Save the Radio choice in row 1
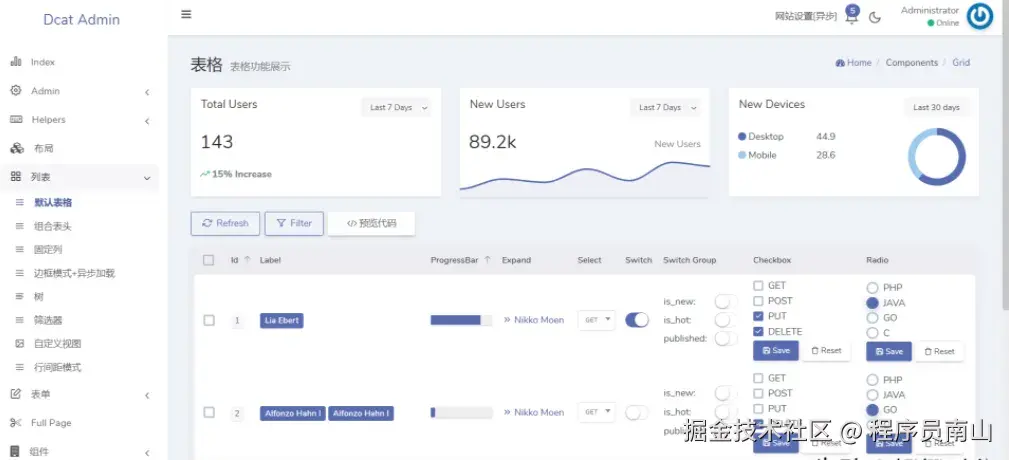This screenshot has height=460, width=1009. (889, 351)
